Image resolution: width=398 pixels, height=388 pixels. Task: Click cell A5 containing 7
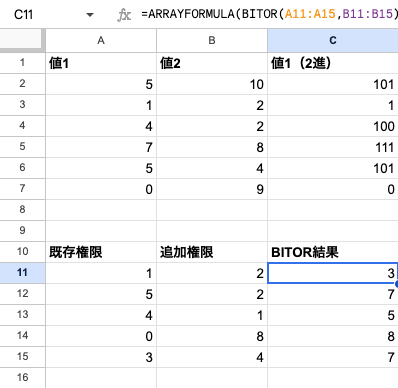pos(101,147)
